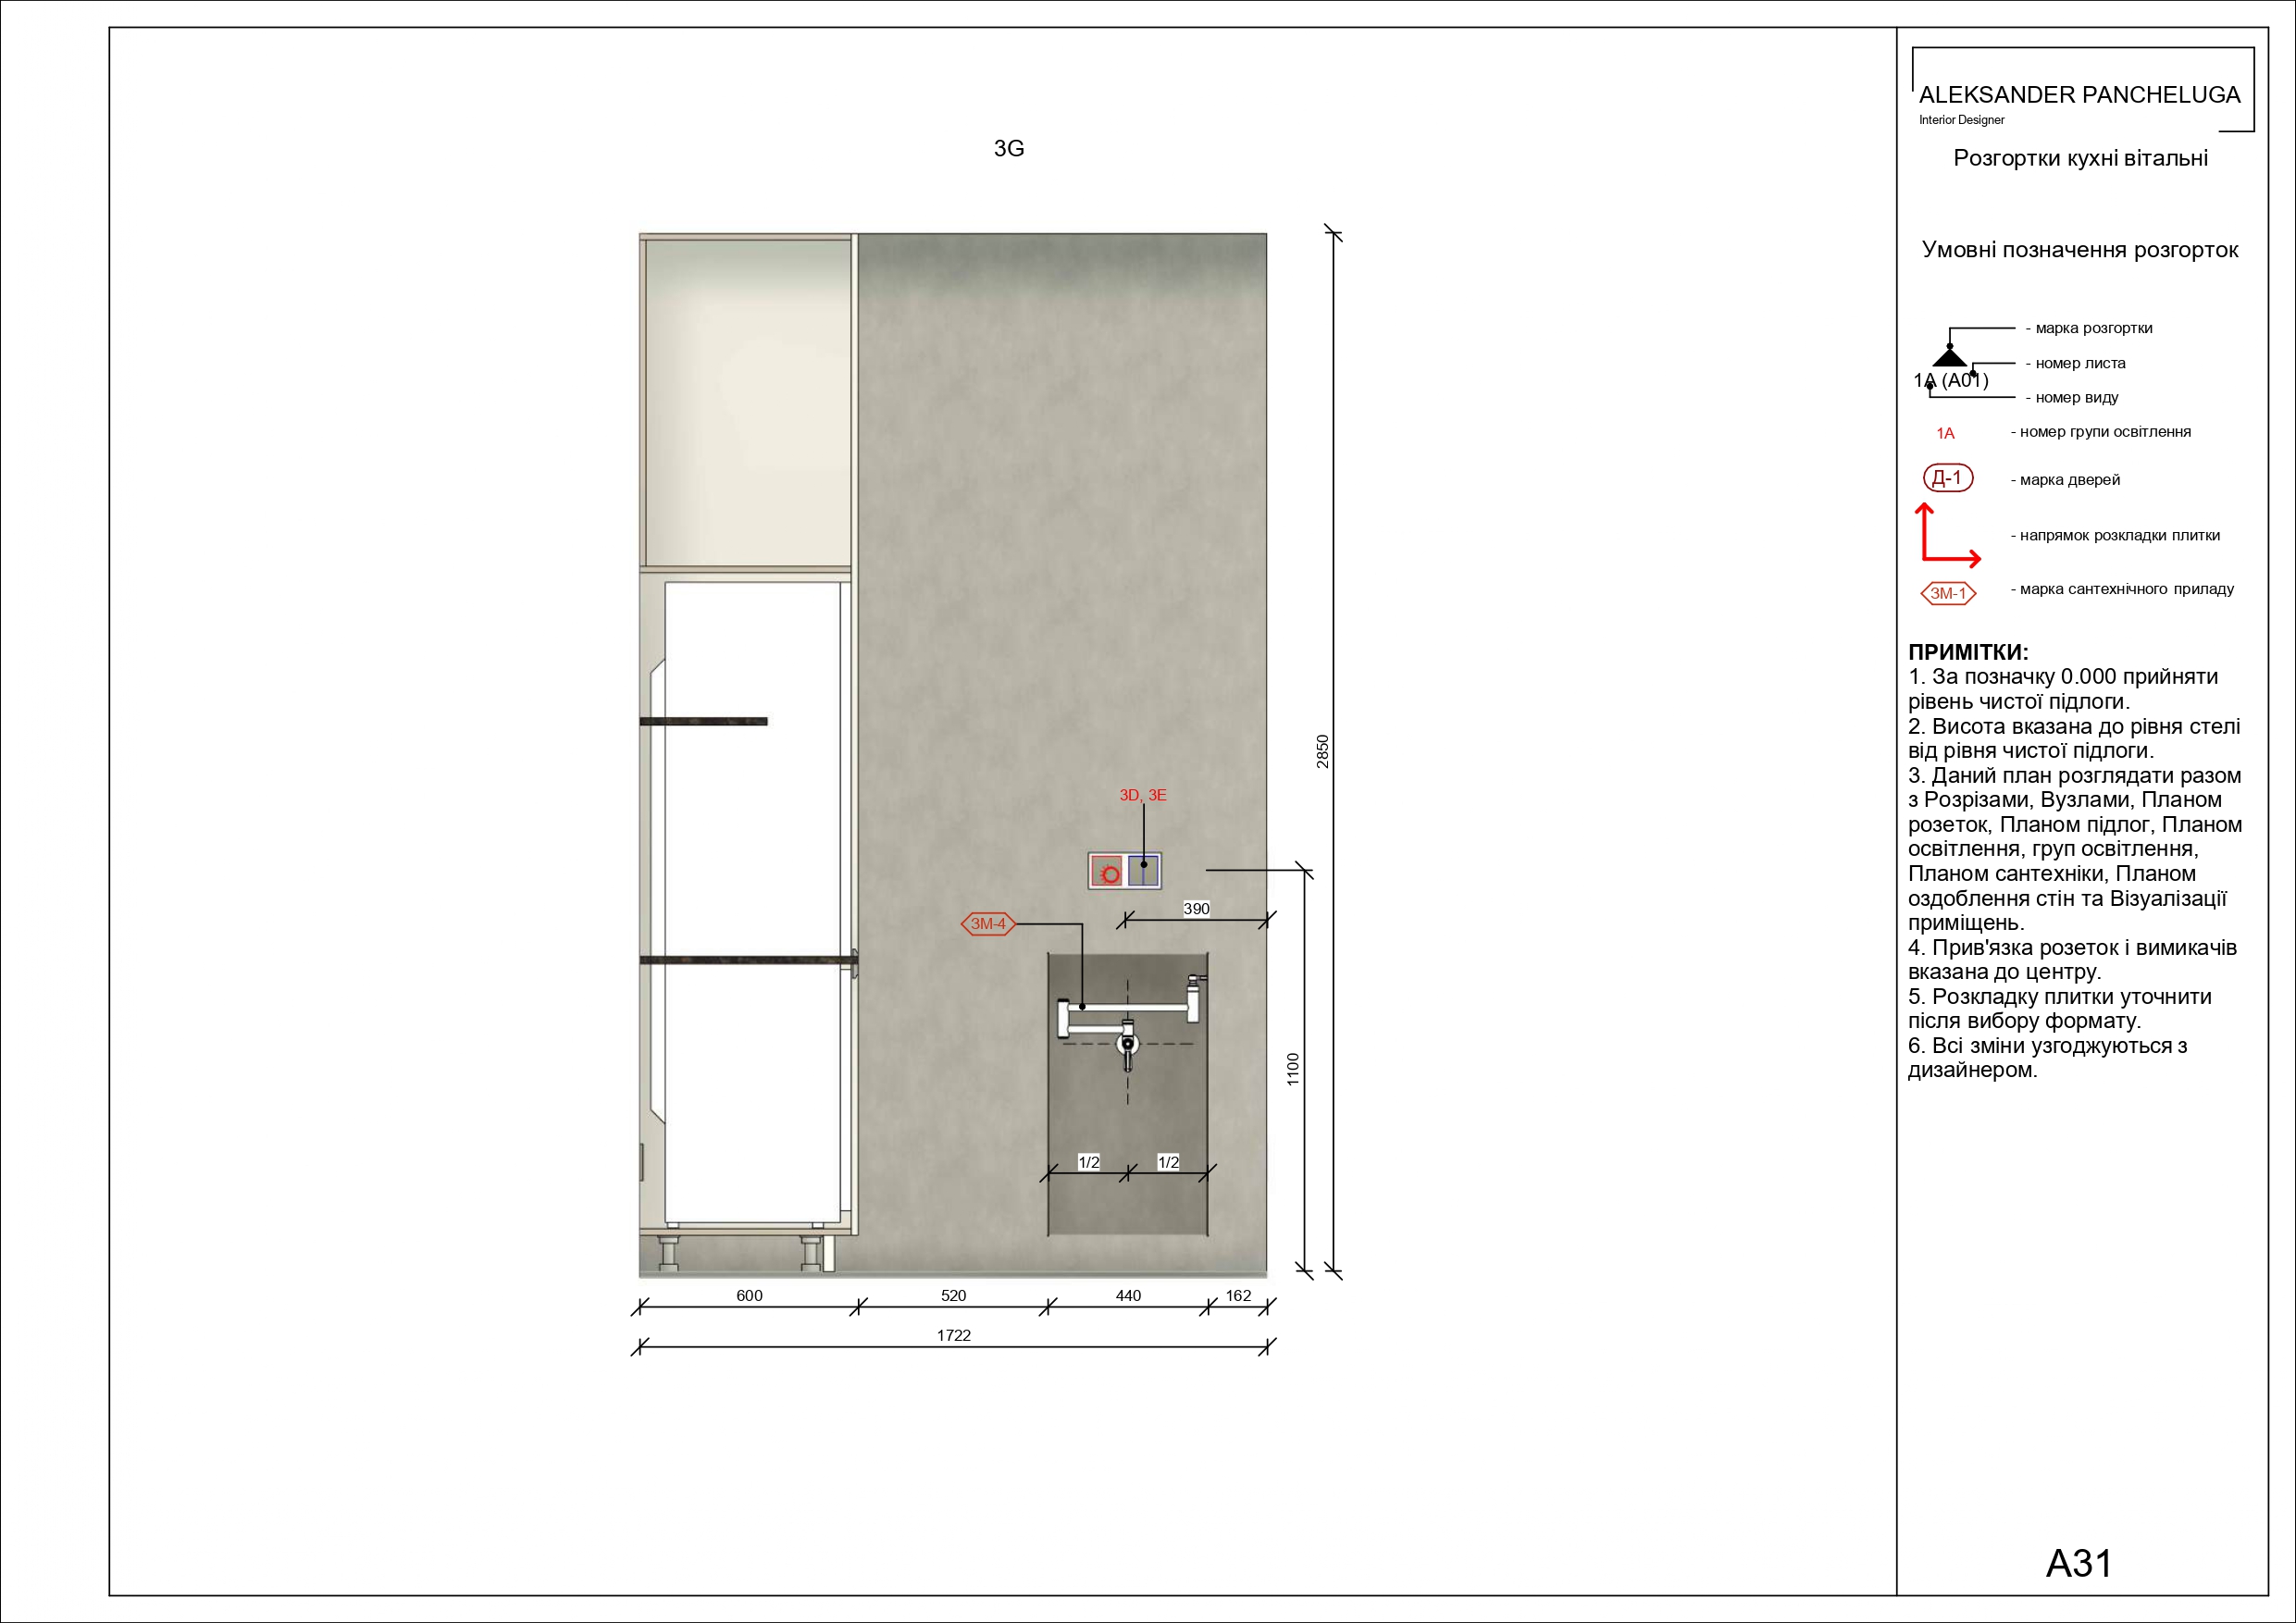Click the black elevation marker triangle in legend
This screenshot has height=1623, width=2296.
tap(1949, 356)
